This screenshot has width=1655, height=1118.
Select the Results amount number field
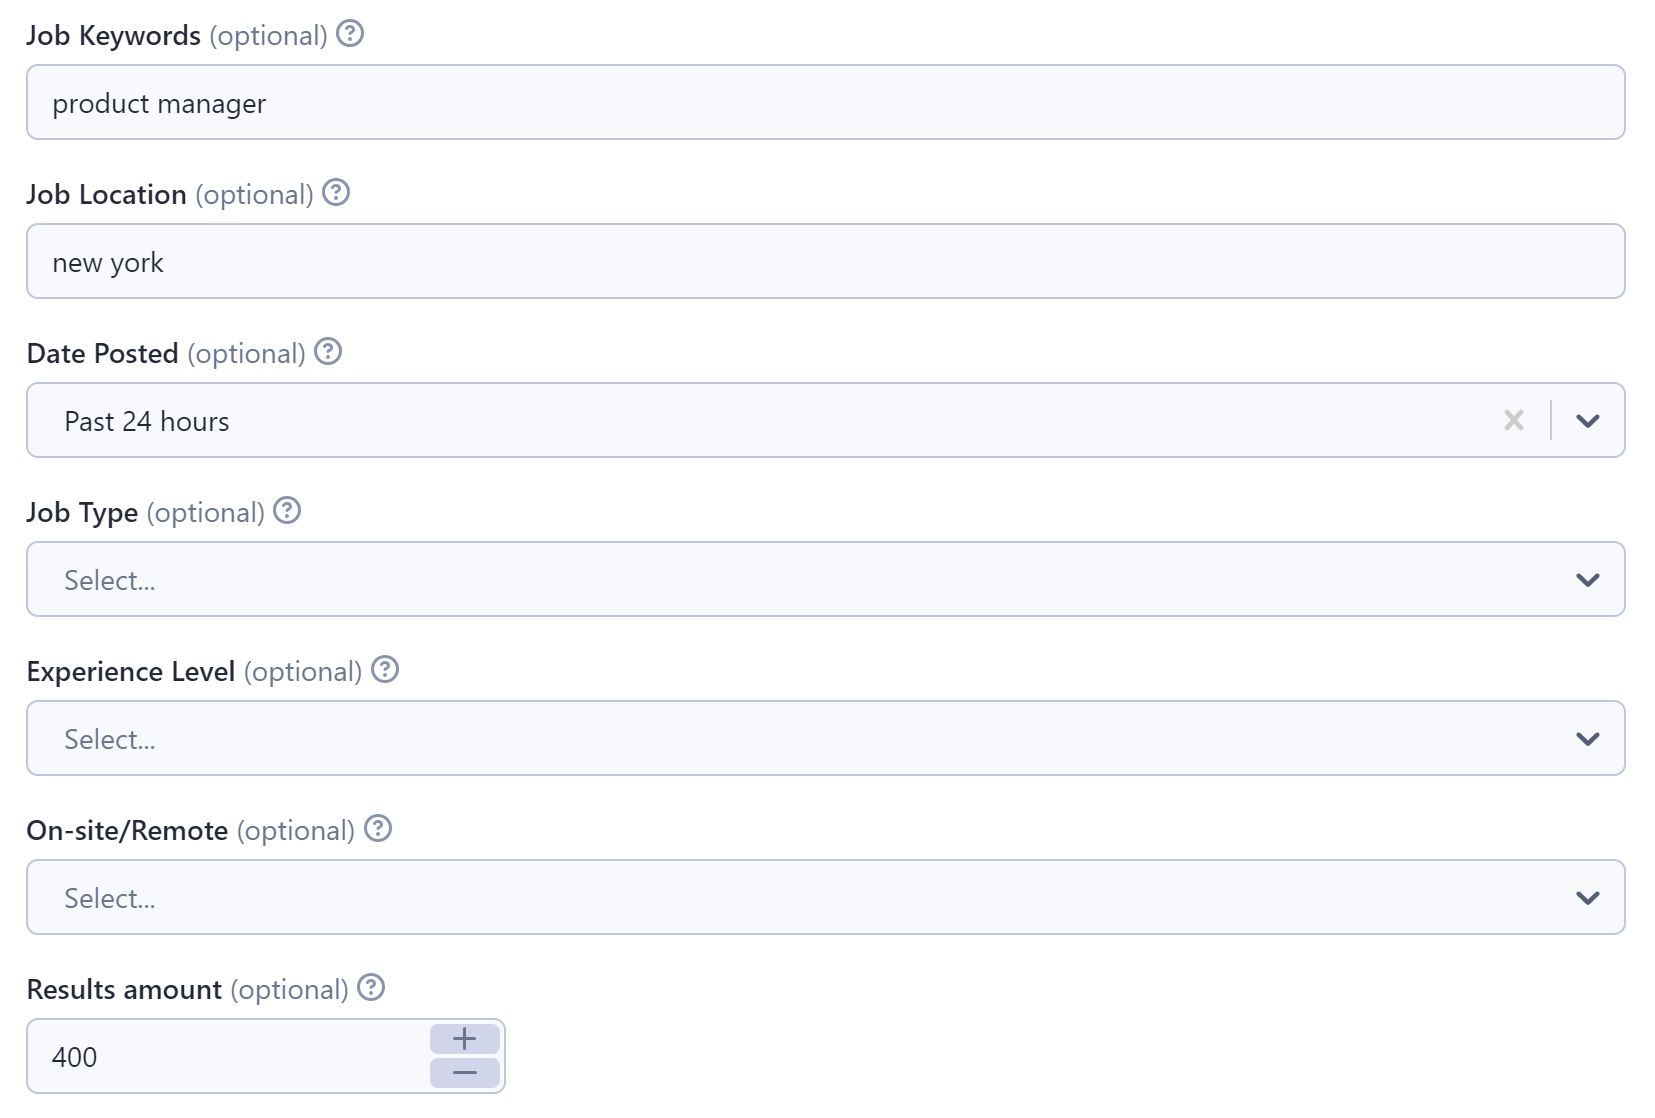pyautogui.click(x=228, y=1056)
